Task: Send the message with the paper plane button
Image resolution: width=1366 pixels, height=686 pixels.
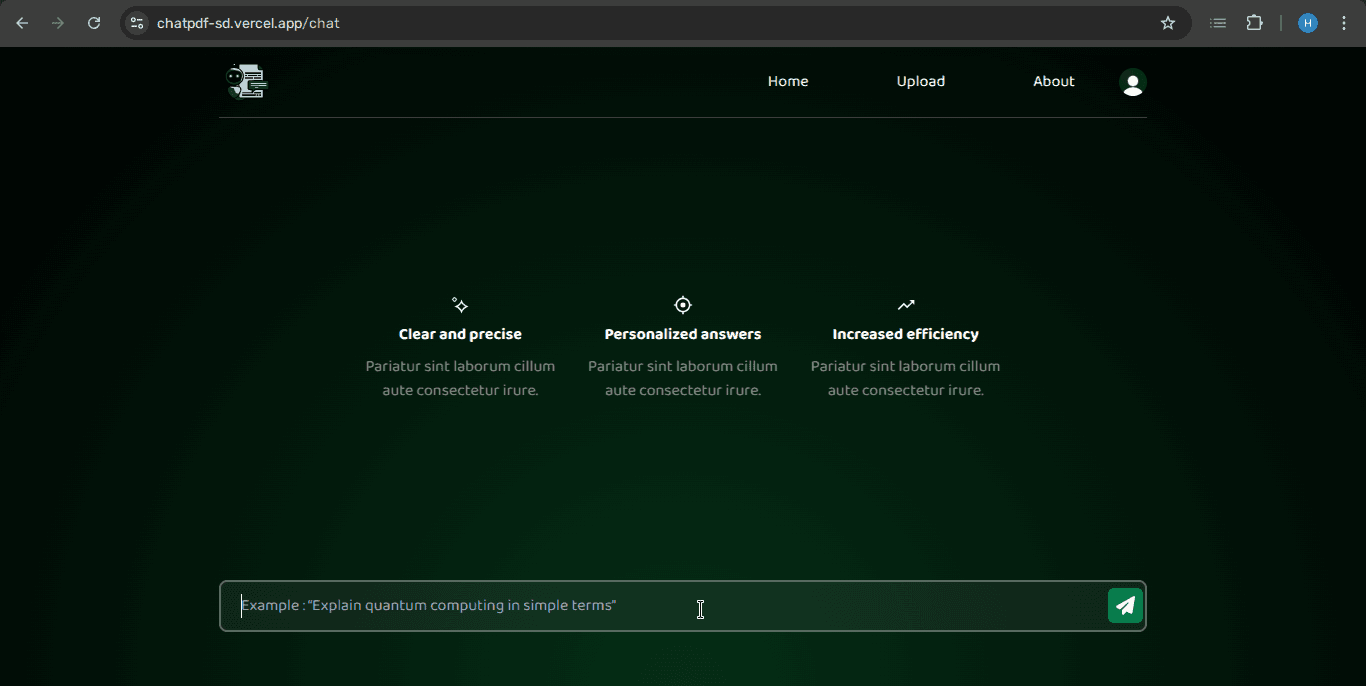Action: (1125, 606)
